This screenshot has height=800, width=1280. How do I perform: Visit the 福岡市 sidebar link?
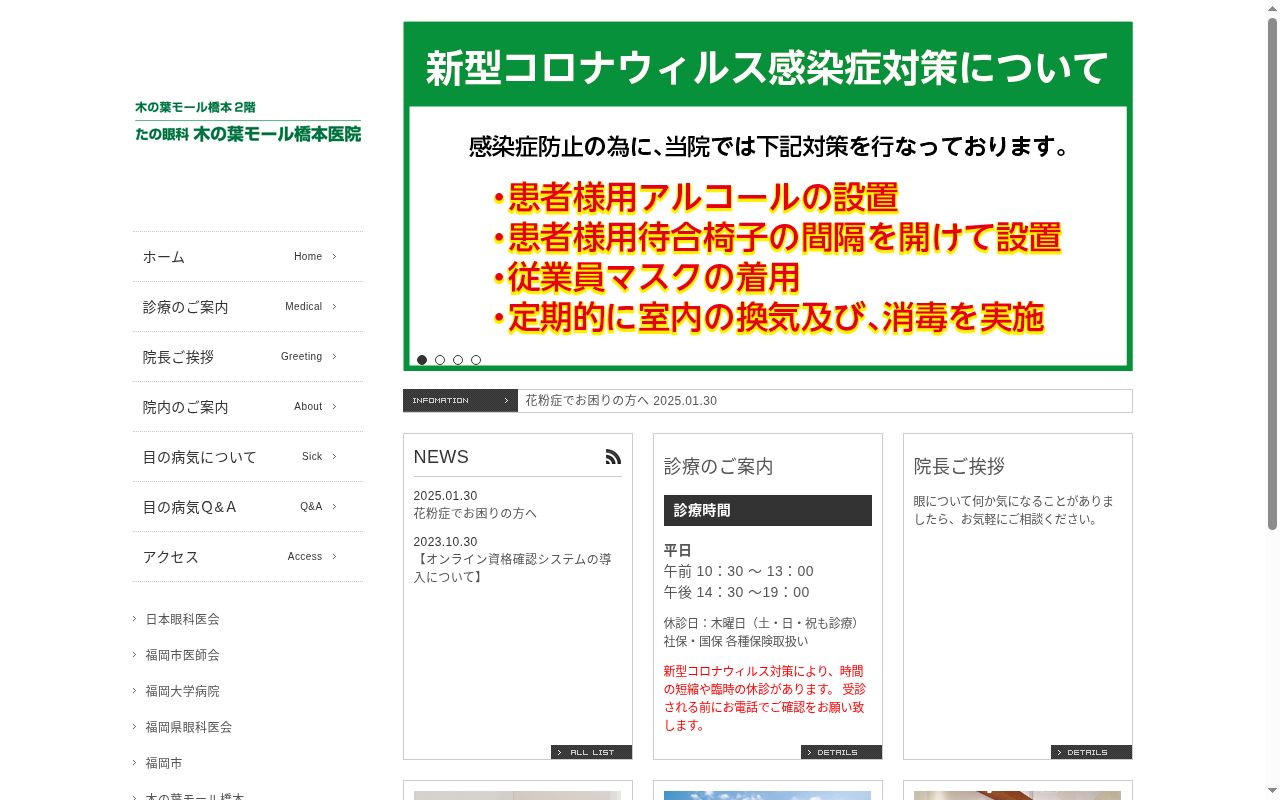pos(163,763)
